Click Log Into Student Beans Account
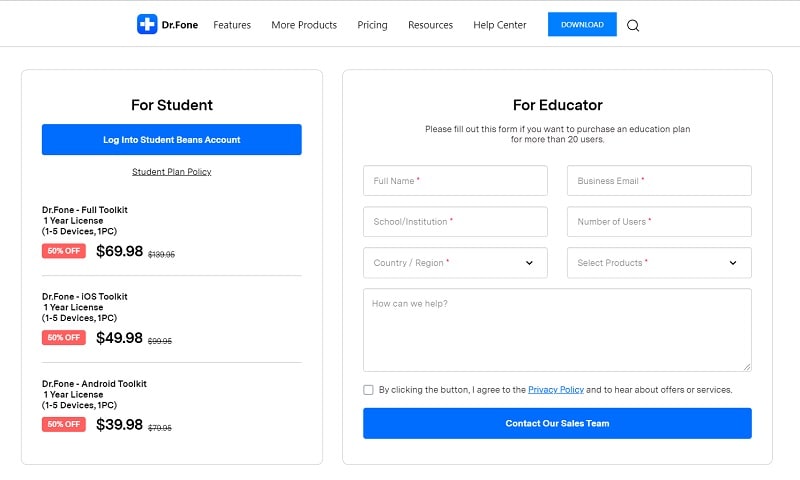Screen dimensions: 800x480 pos(172,140)
